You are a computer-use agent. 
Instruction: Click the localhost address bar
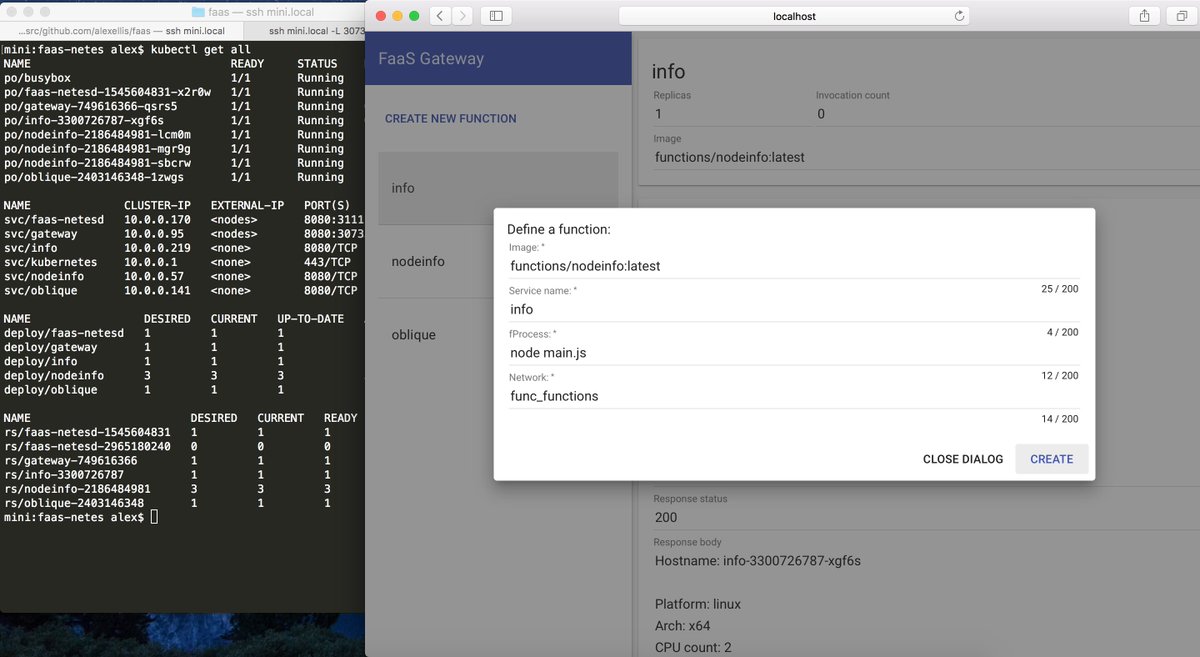[795, 16]
